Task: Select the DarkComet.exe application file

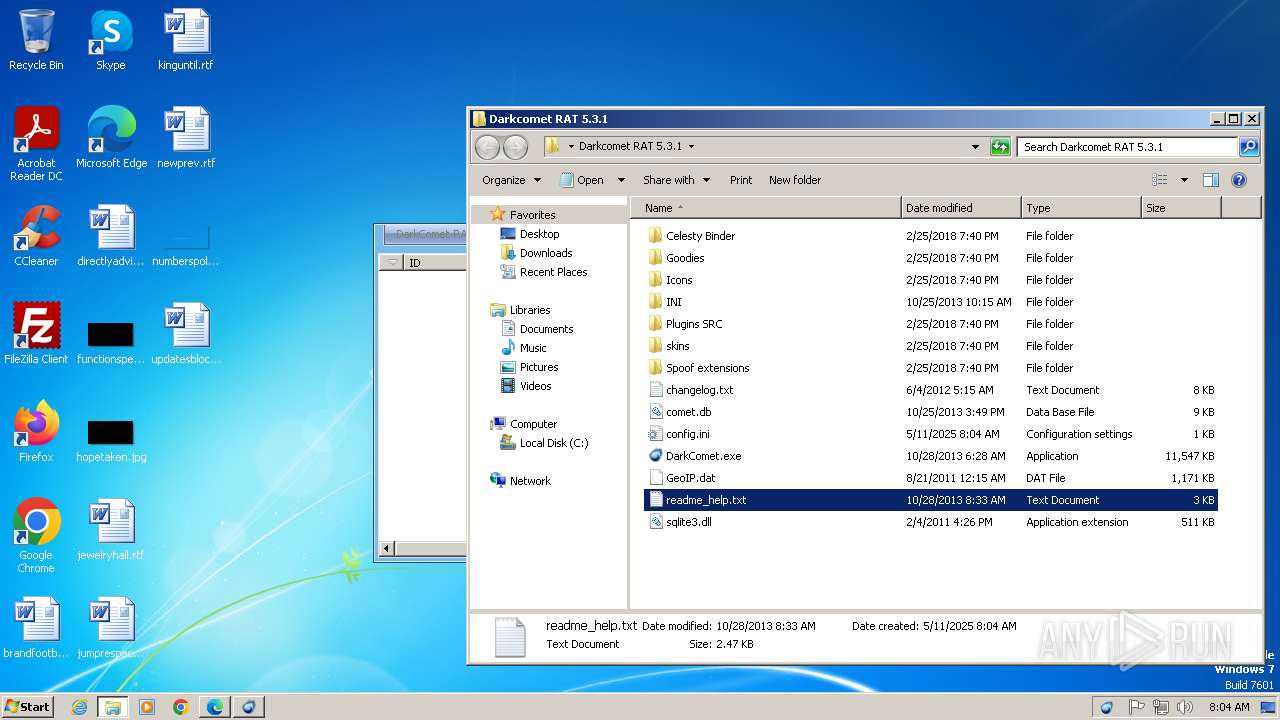Action: tap(703, 456)
